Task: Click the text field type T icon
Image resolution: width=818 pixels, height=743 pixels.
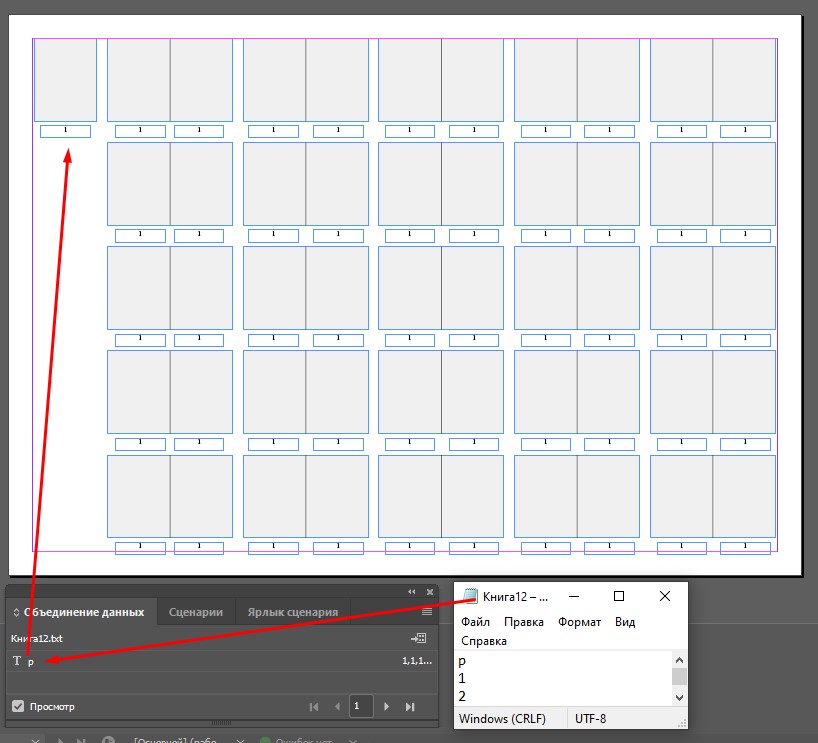Action: [x=17, y=661]
